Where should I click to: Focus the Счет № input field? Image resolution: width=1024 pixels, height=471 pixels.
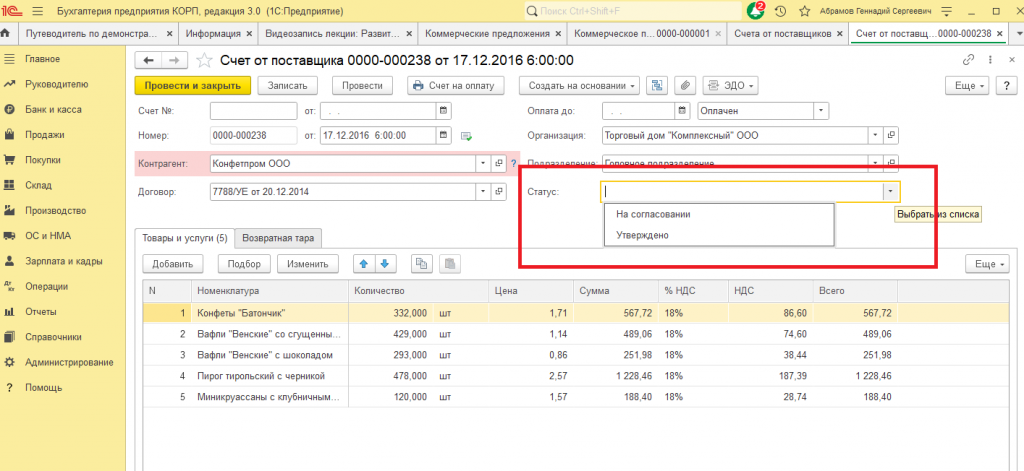point(254,111)
